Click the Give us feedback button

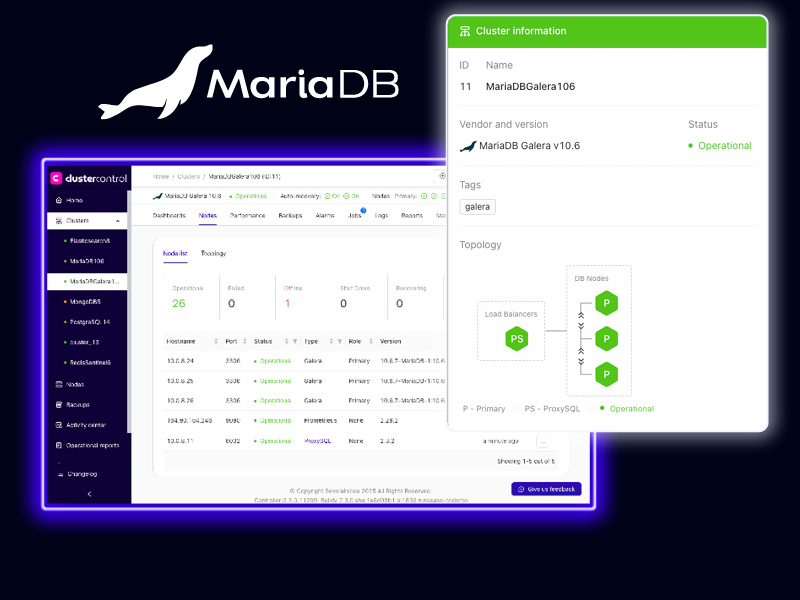coord(546,489)
